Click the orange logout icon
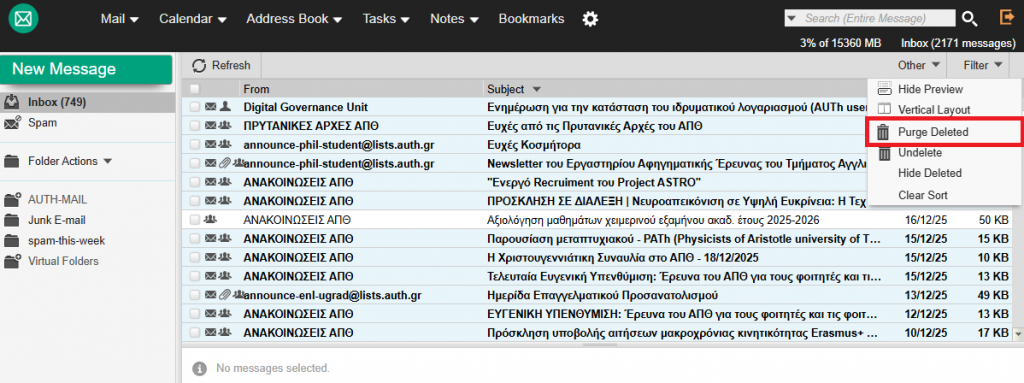The image size is (1024, 383). [1006, 18]
